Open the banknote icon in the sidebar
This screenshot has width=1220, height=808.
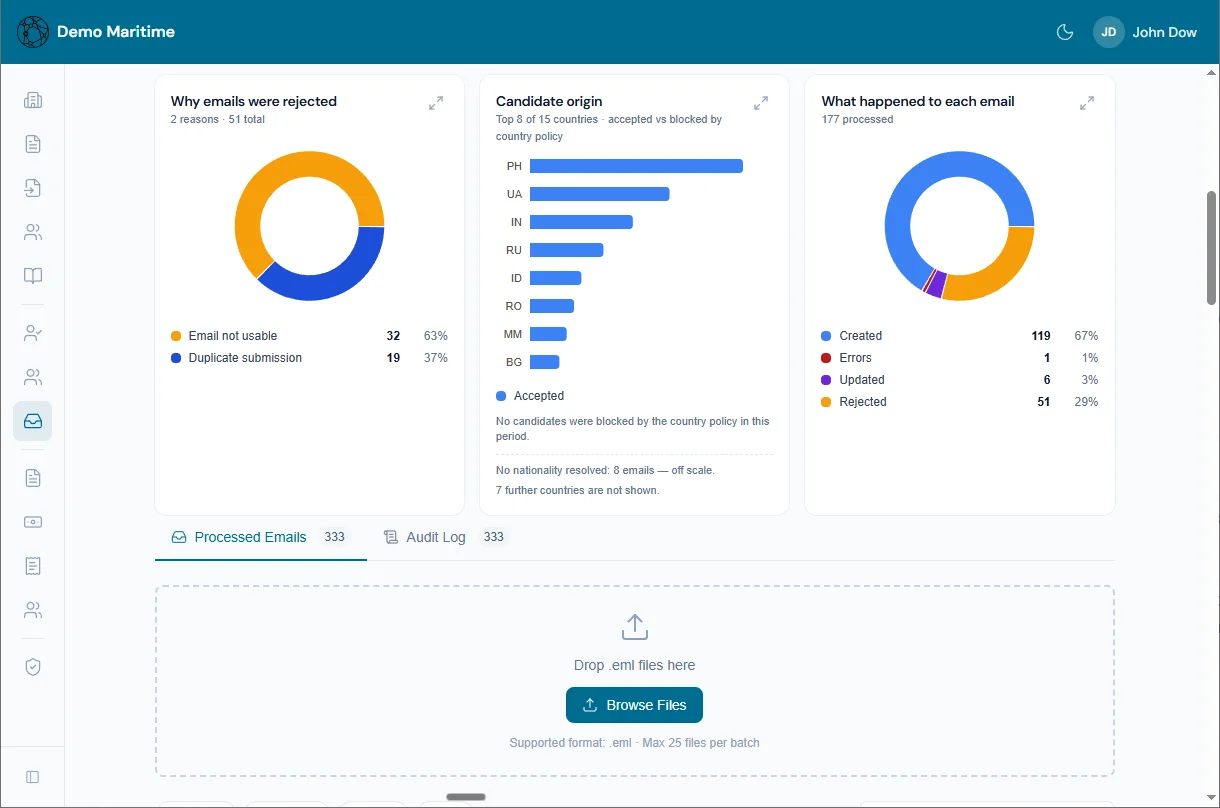click(33, 522)
